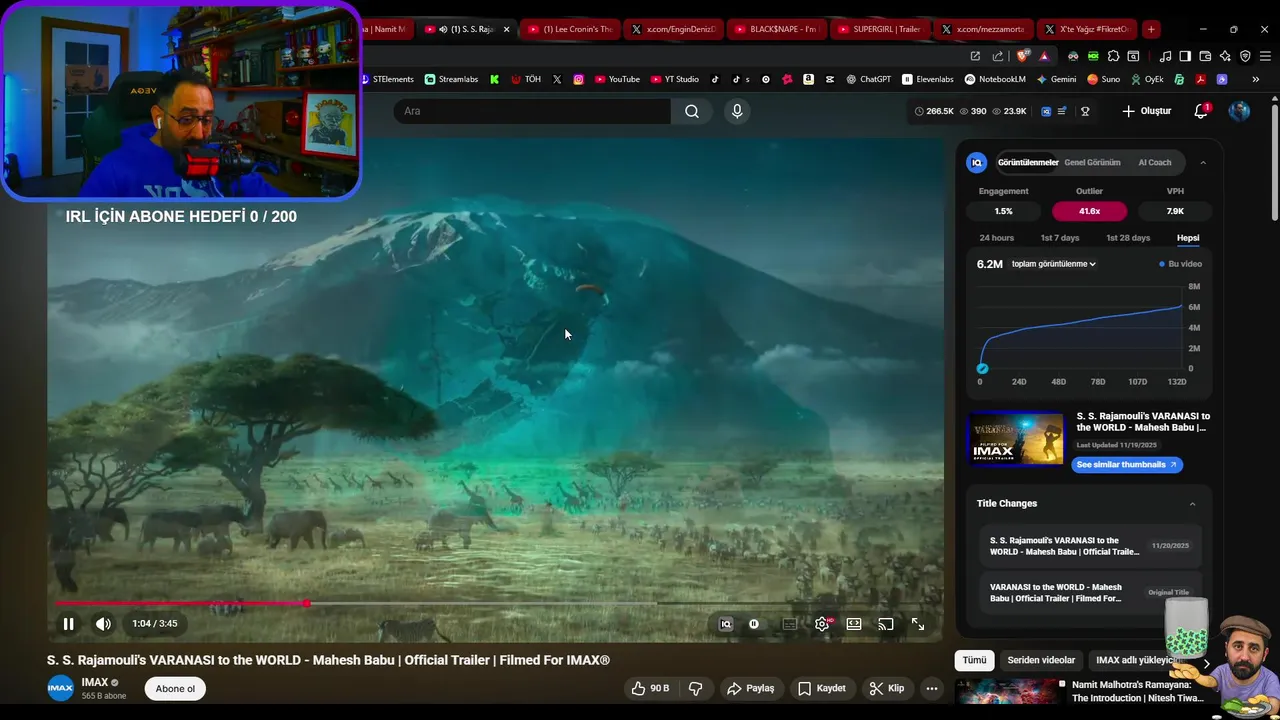Click the Brave Rewards triangle icon
The height and width of the screenshot is (720, 1280).
tap(1044, 56)
